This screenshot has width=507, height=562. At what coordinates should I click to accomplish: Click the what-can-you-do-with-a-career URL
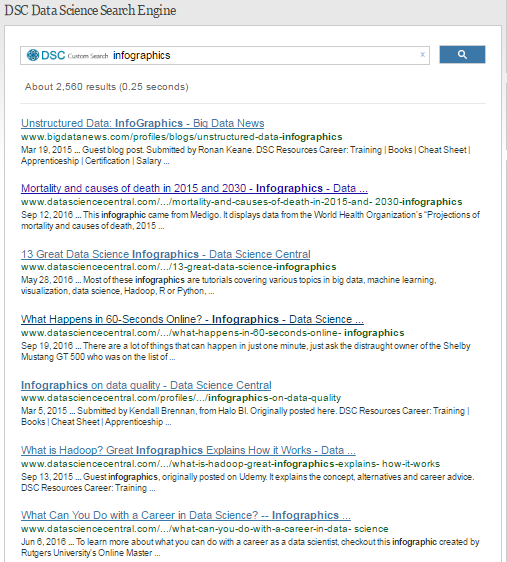coord(205,529)
